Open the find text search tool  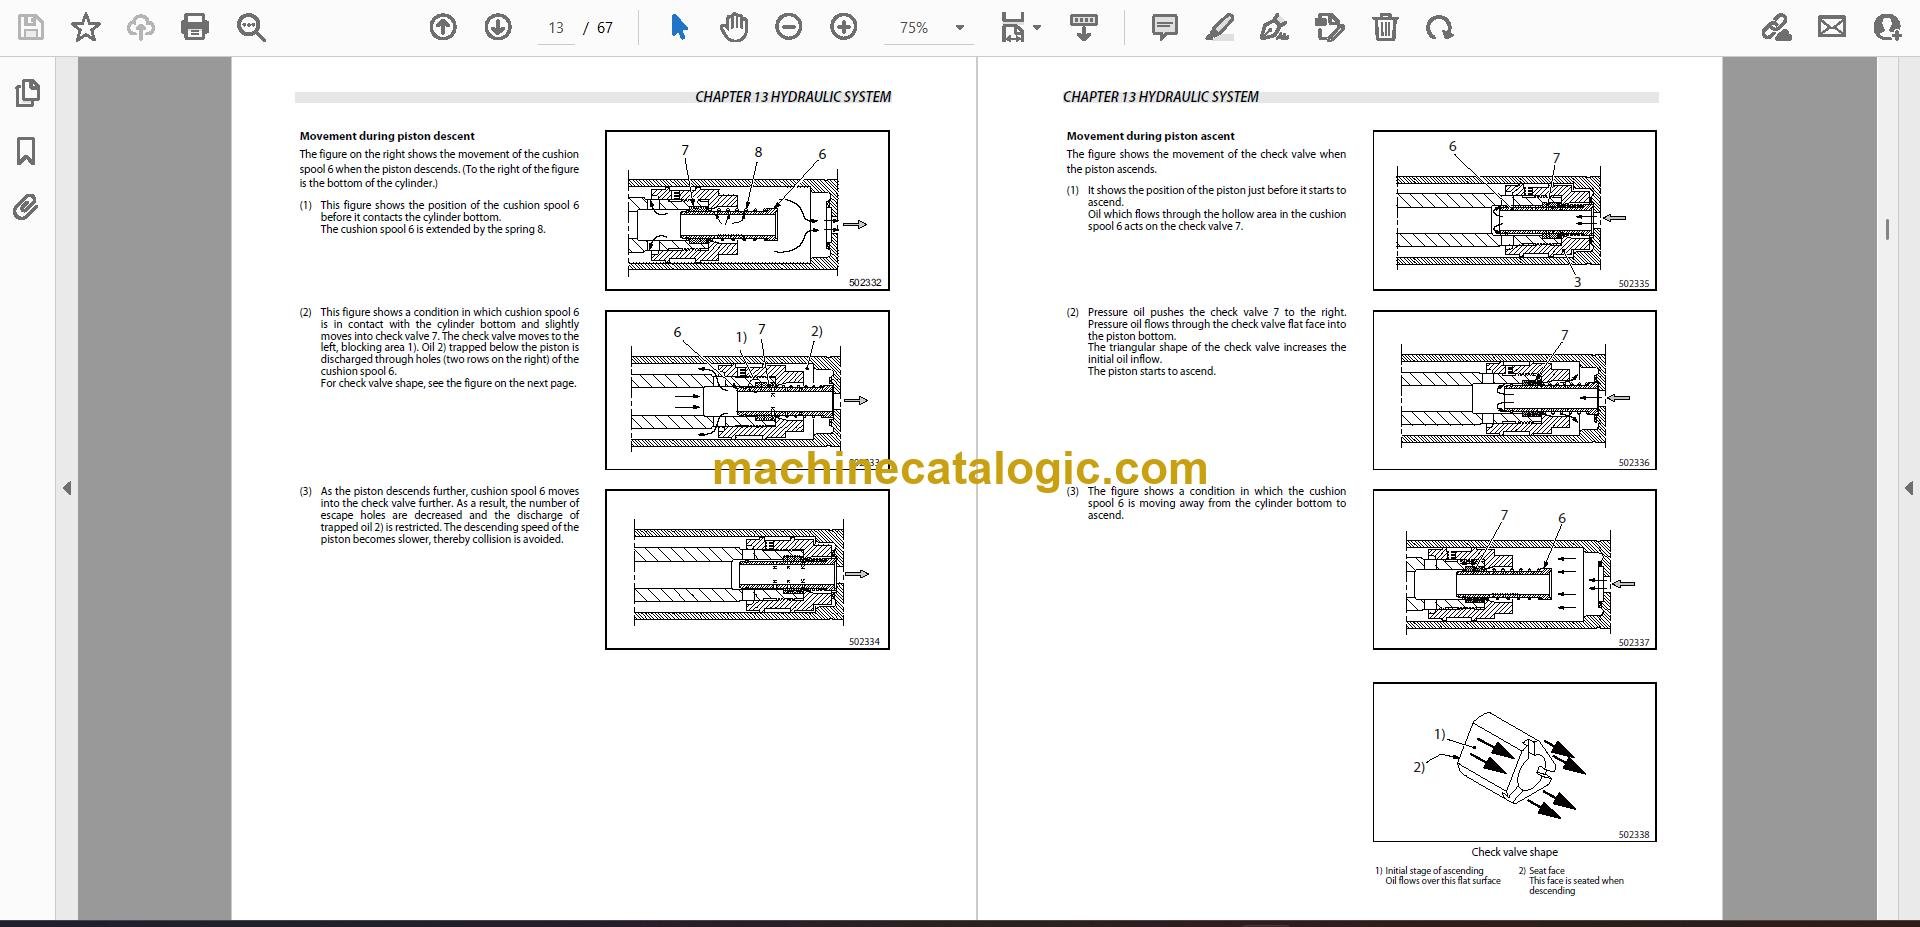[x=251, y=27]
